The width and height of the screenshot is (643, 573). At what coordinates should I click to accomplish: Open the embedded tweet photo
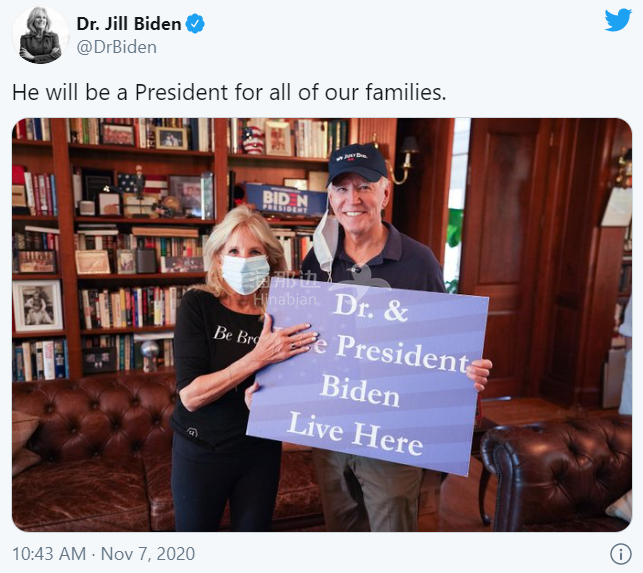[x=322, y=325]
